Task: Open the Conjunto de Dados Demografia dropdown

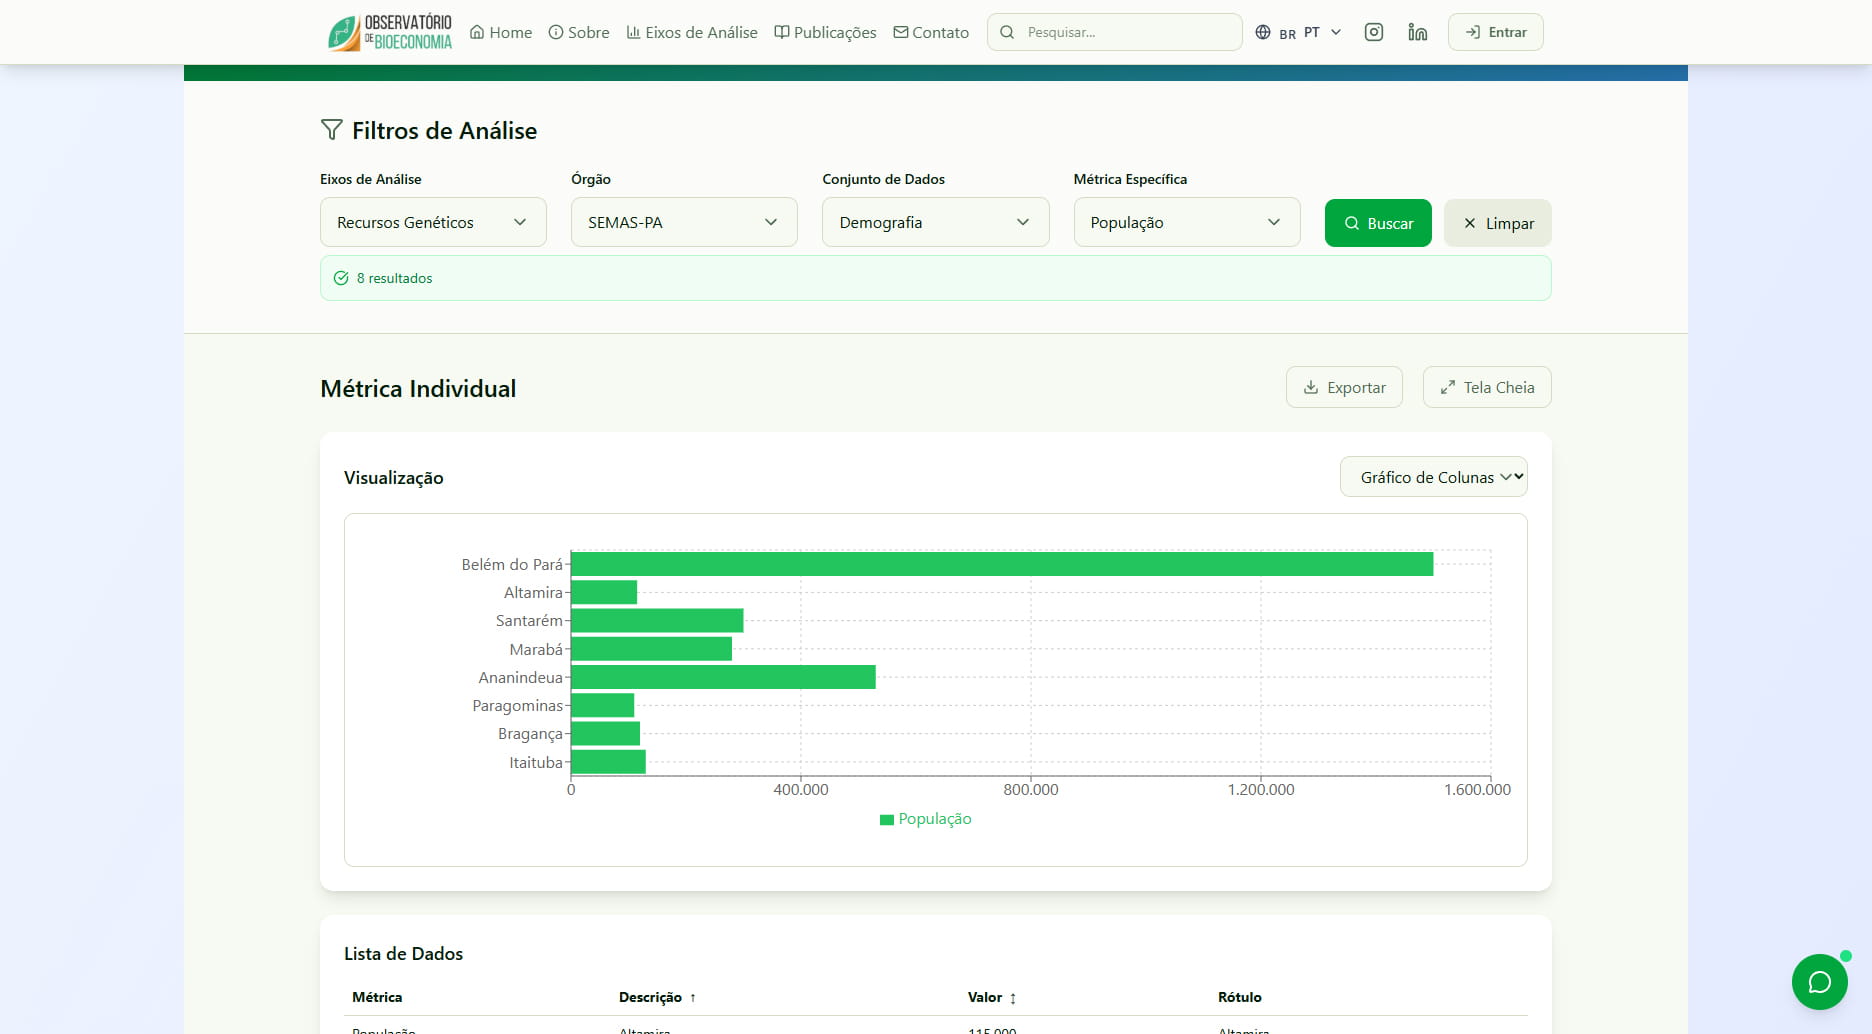Action: [934, 222]
